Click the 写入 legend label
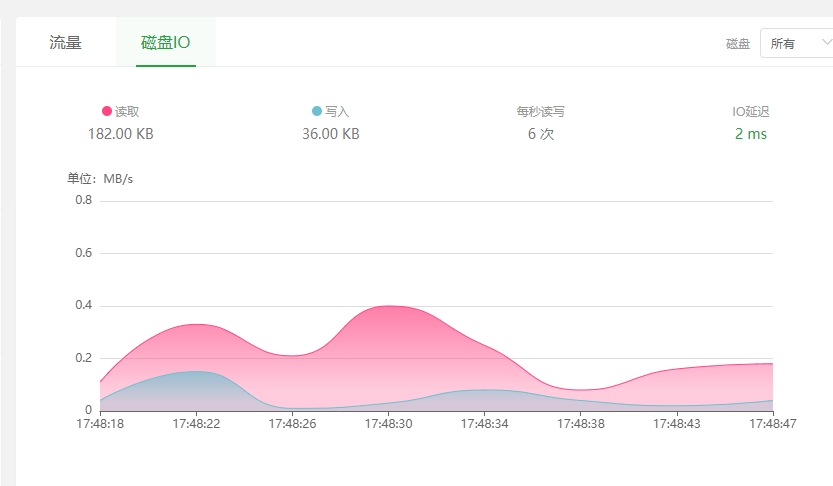The width and height of the screenshot is (833, 486). [x=337, y=112]
